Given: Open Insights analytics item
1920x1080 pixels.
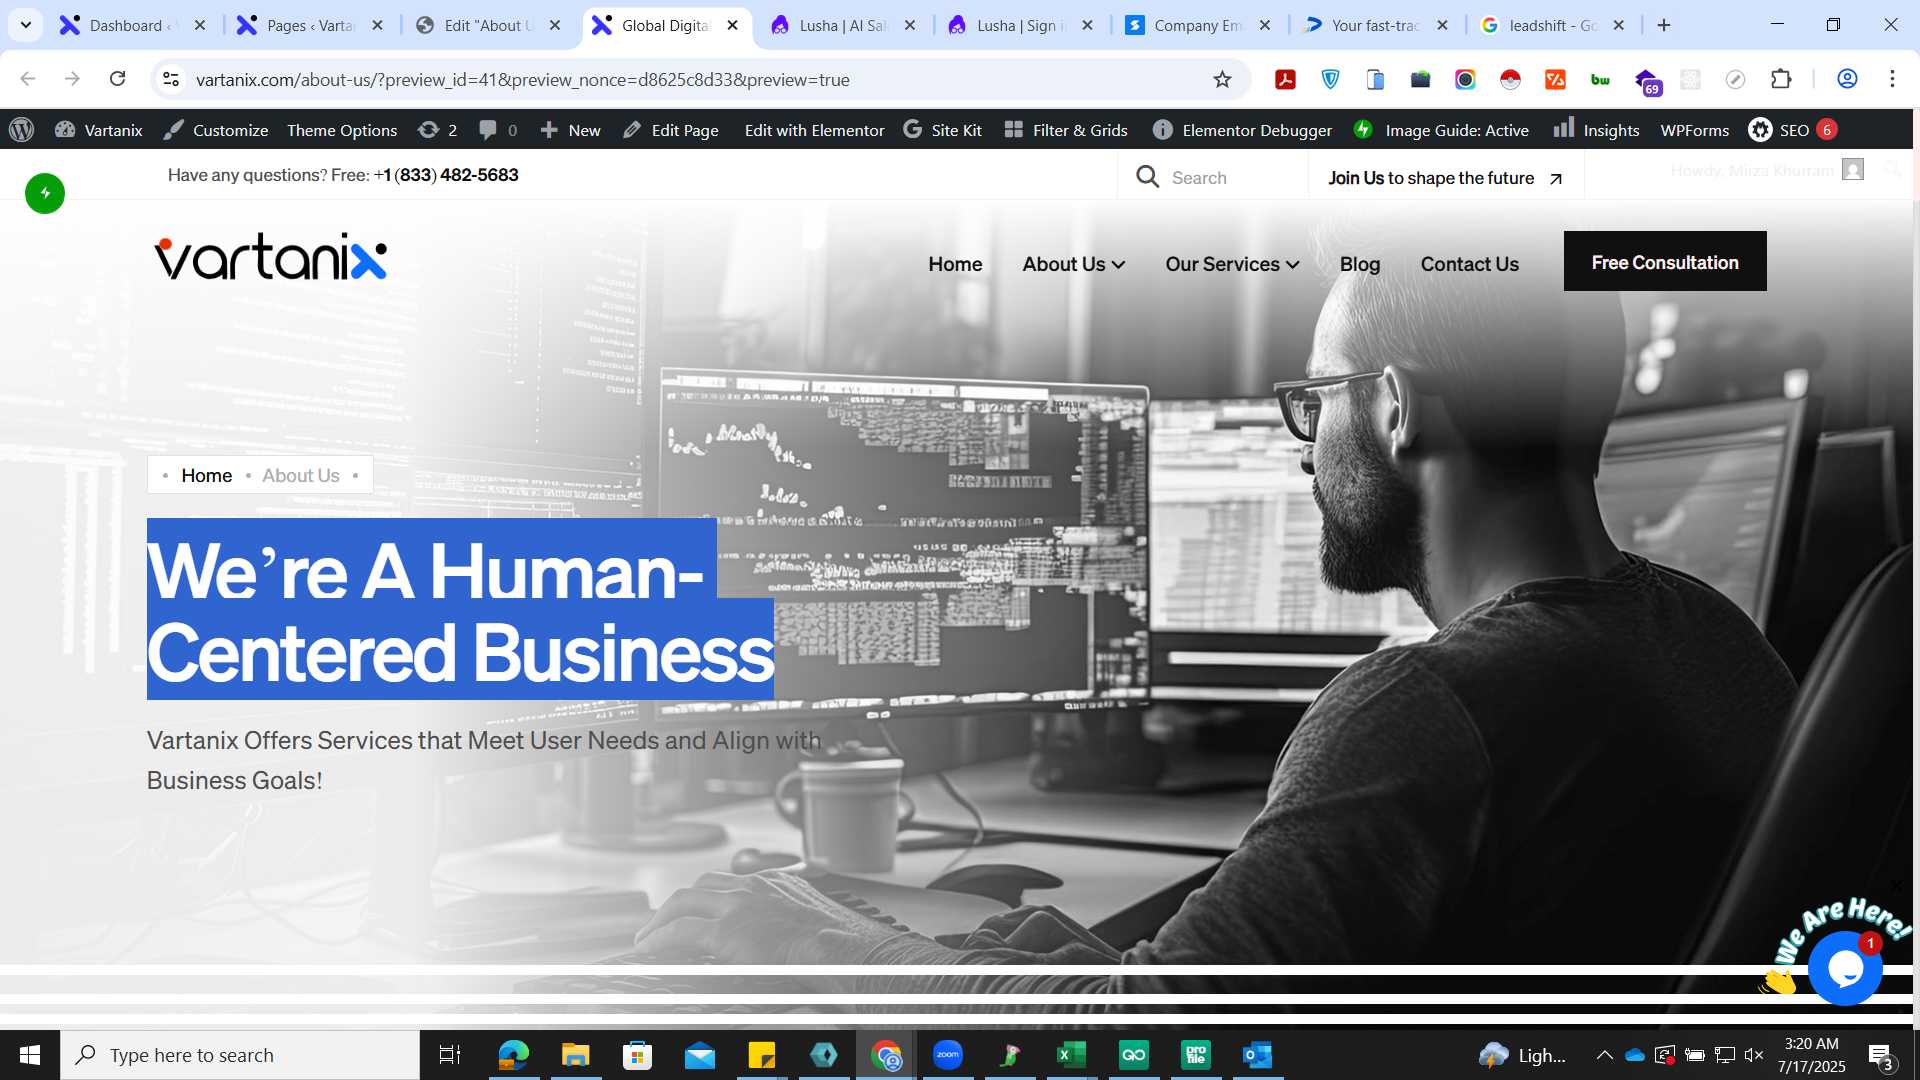Looking at the screenshot, I should click(x=1596, y=130).
